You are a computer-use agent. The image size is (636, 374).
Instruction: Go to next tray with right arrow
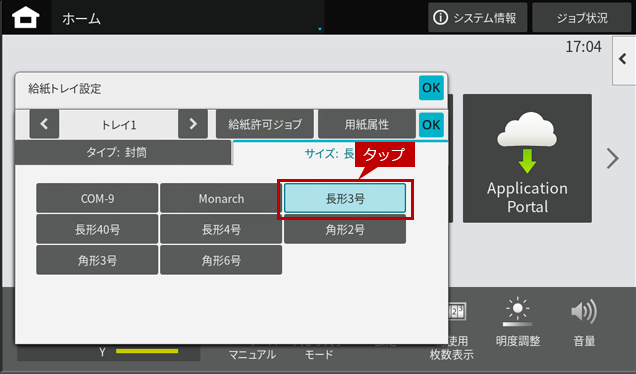193,124
